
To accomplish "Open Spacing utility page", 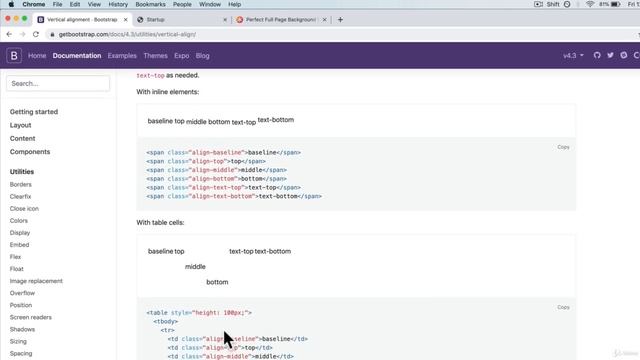I will coord(21,353).
